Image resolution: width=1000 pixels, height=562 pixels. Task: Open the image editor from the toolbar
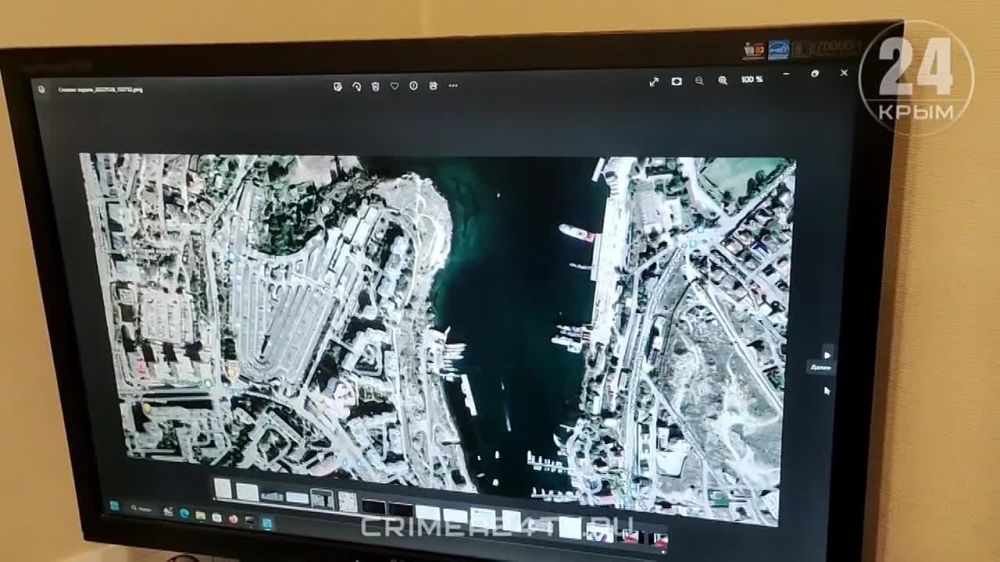click(x=337, y=86)
